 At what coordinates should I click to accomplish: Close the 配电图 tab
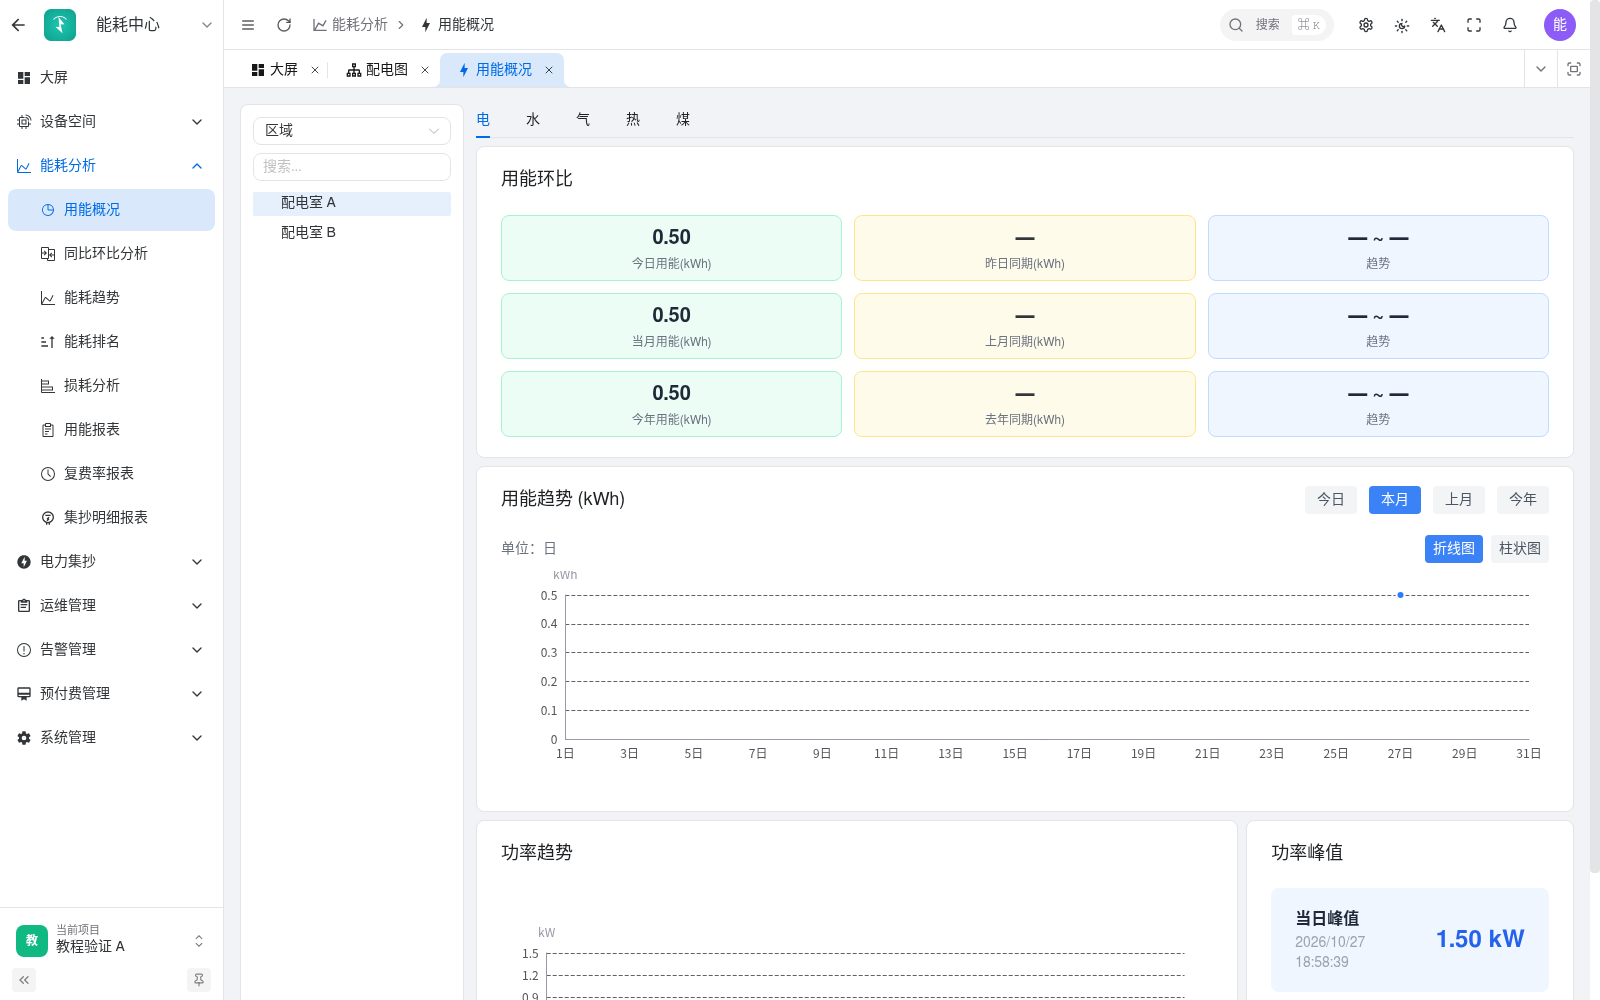(x=425, y=70)
